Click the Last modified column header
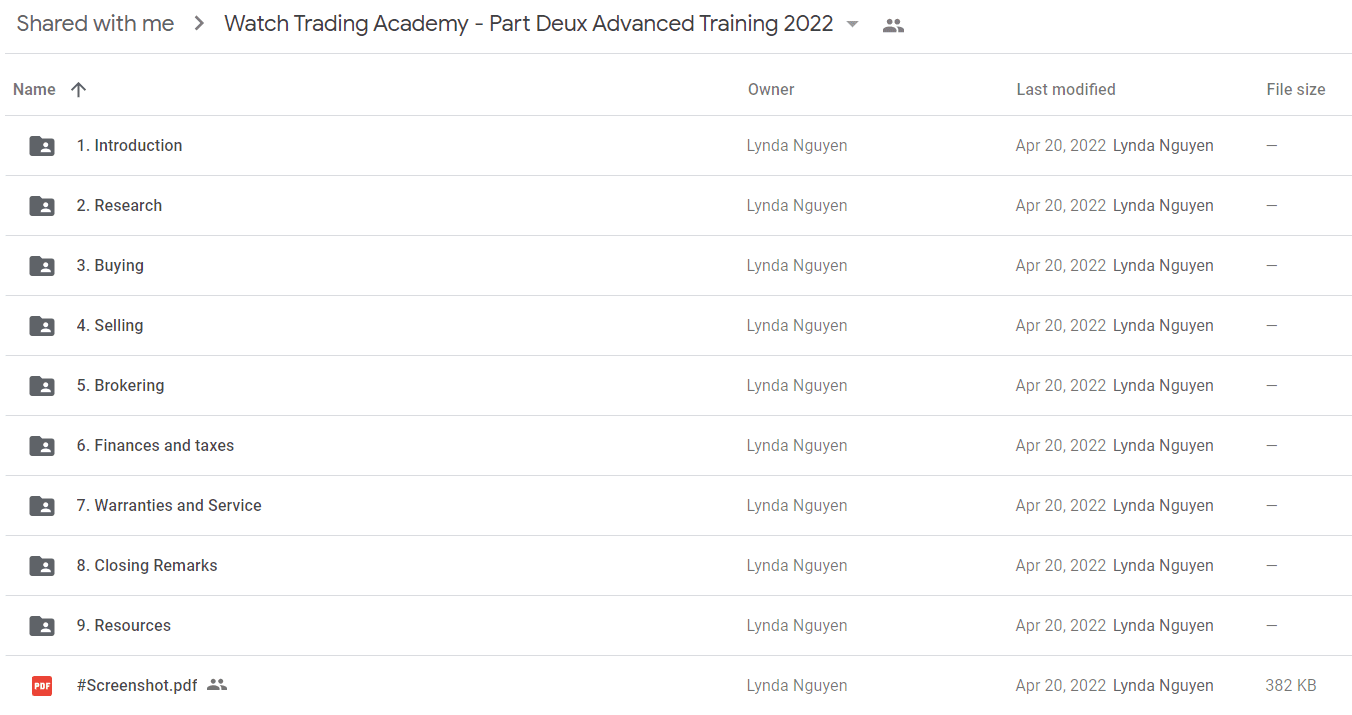The image size is (1352, 715). (1066, 89)
